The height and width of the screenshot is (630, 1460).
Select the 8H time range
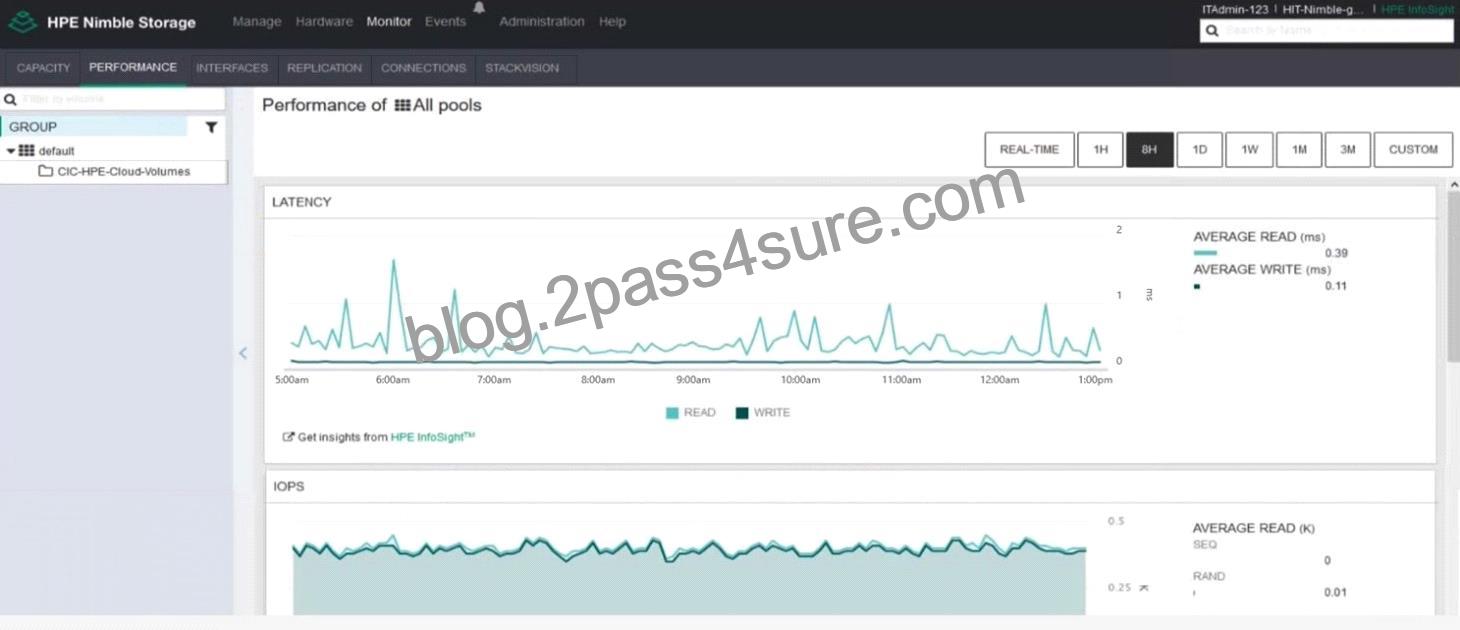point(1149,150)
